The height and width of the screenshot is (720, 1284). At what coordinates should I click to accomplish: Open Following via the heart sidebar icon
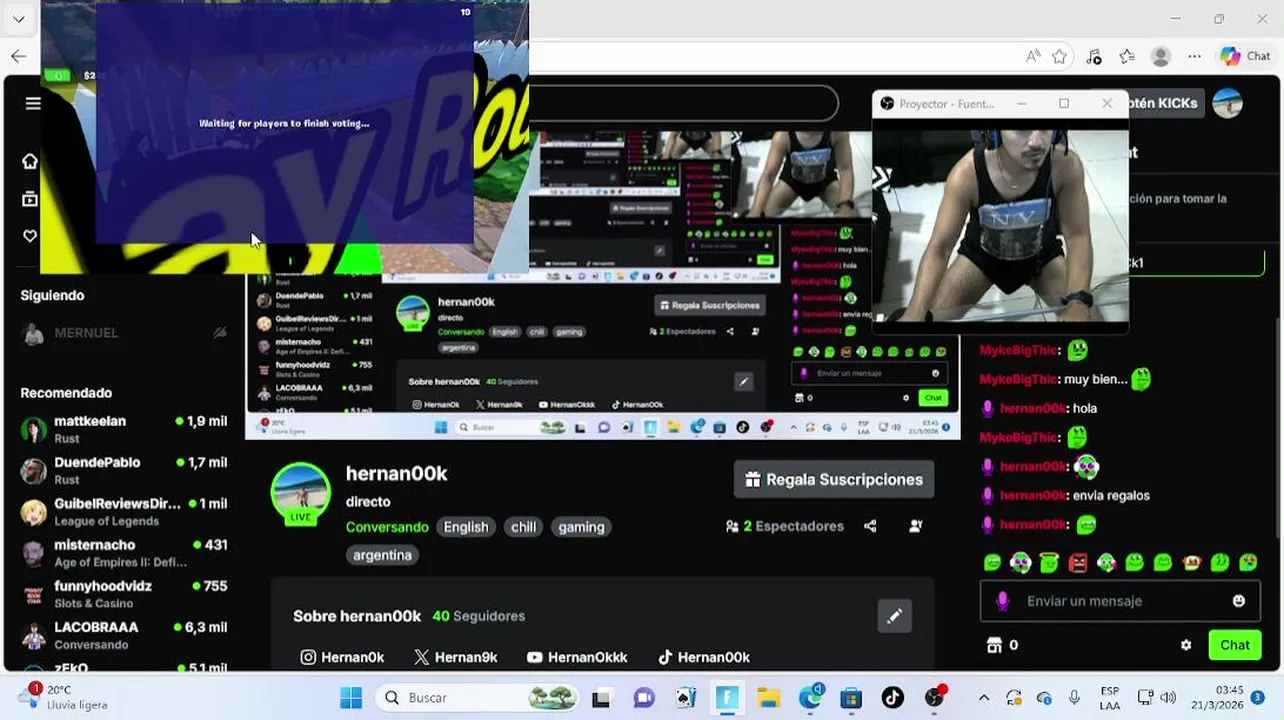point(30,236)
